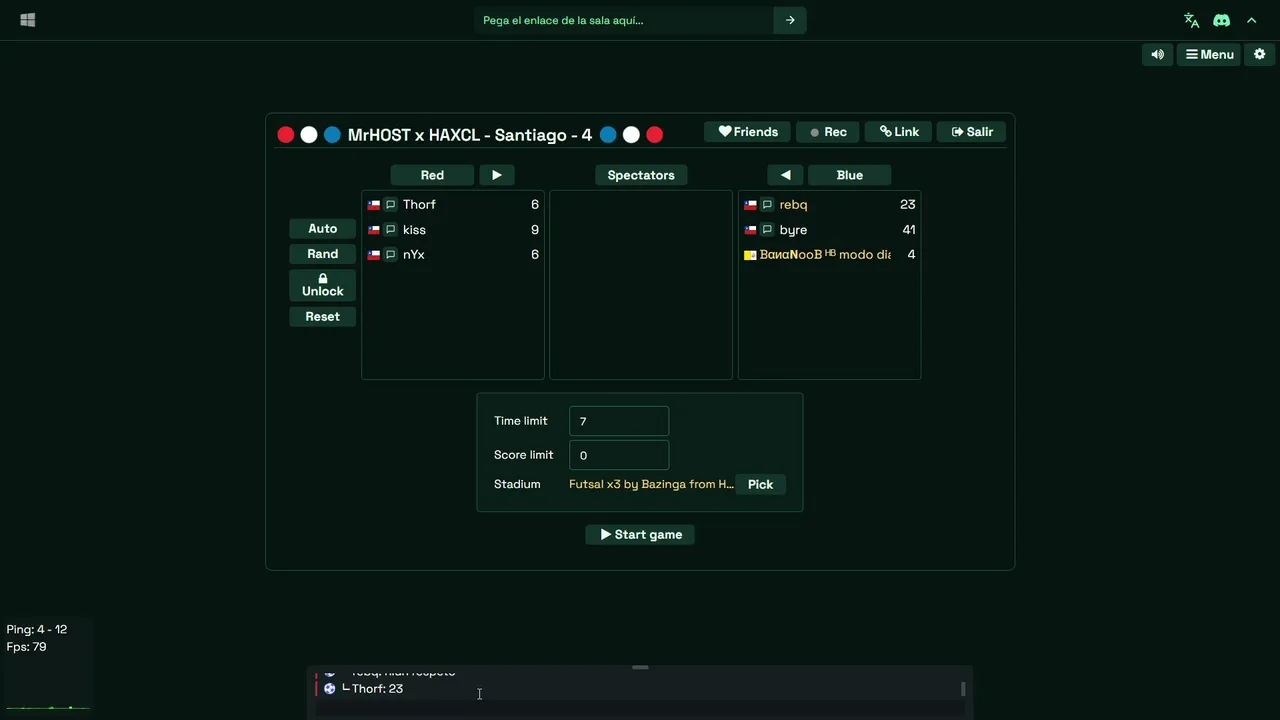Click the chat message input box
1280x720 pixels.
[640, 710]
